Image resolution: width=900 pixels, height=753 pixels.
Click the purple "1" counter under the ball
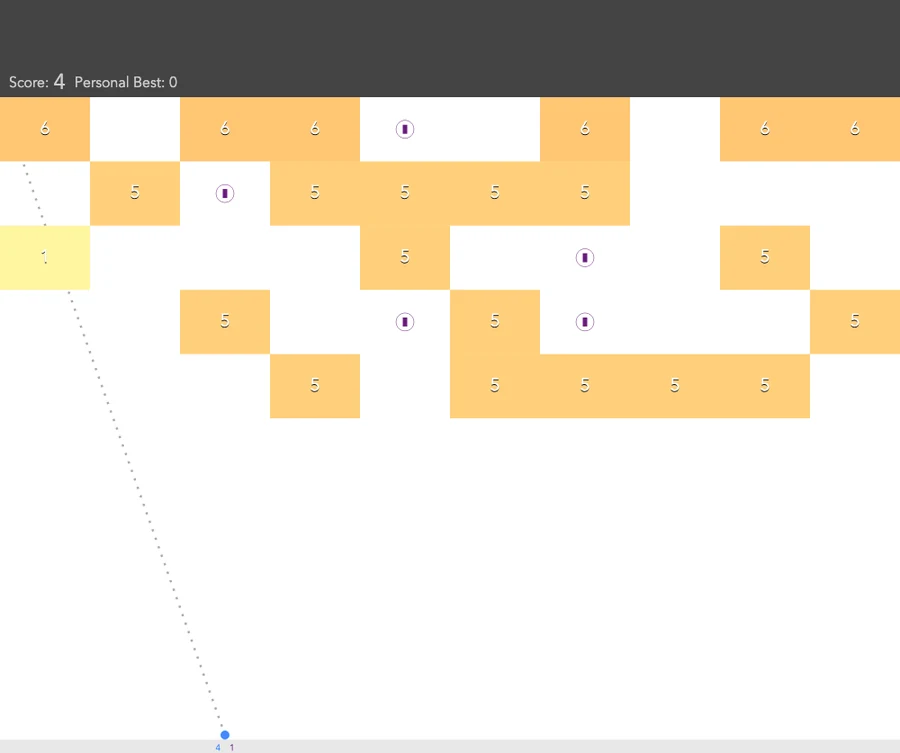[x=232, y=747]
